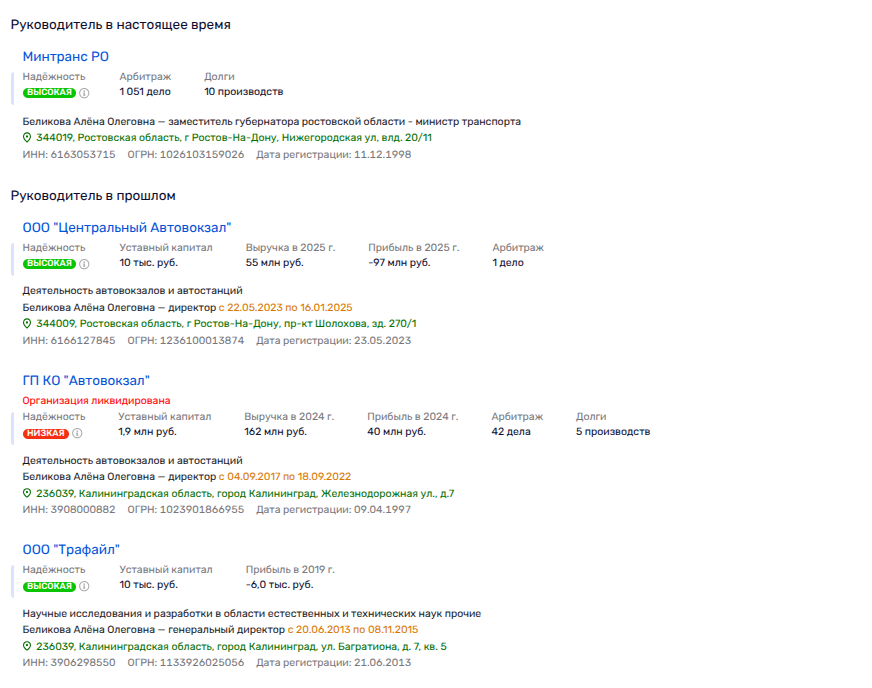The width and height of the screenshot is (872, 688).
Task: Click the "1 051 дело" arbitration count
Action: [145, 92]
